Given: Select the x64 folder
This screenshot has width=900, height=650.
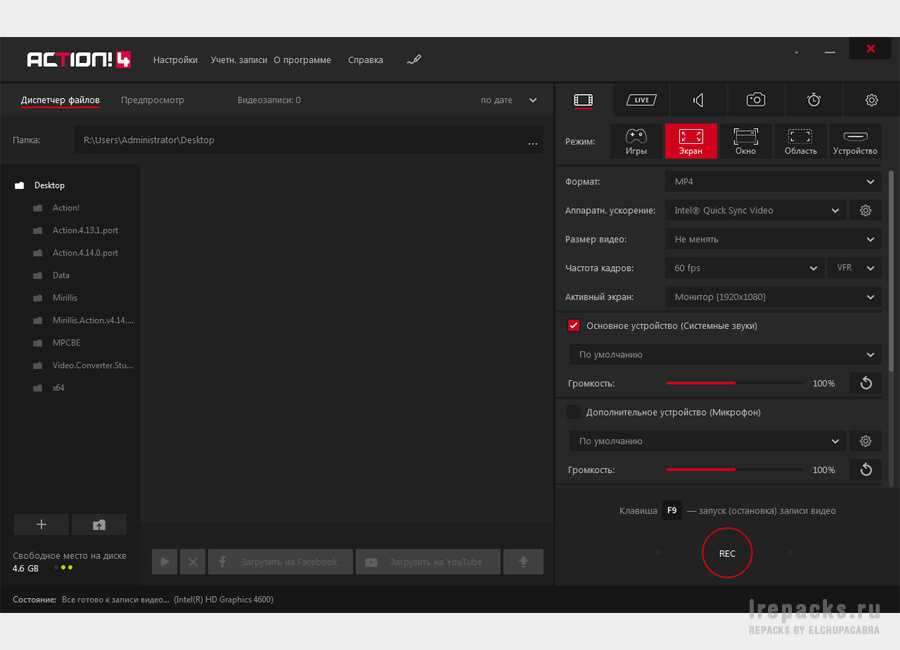Looking at the screenshot, I should [58, 388].
